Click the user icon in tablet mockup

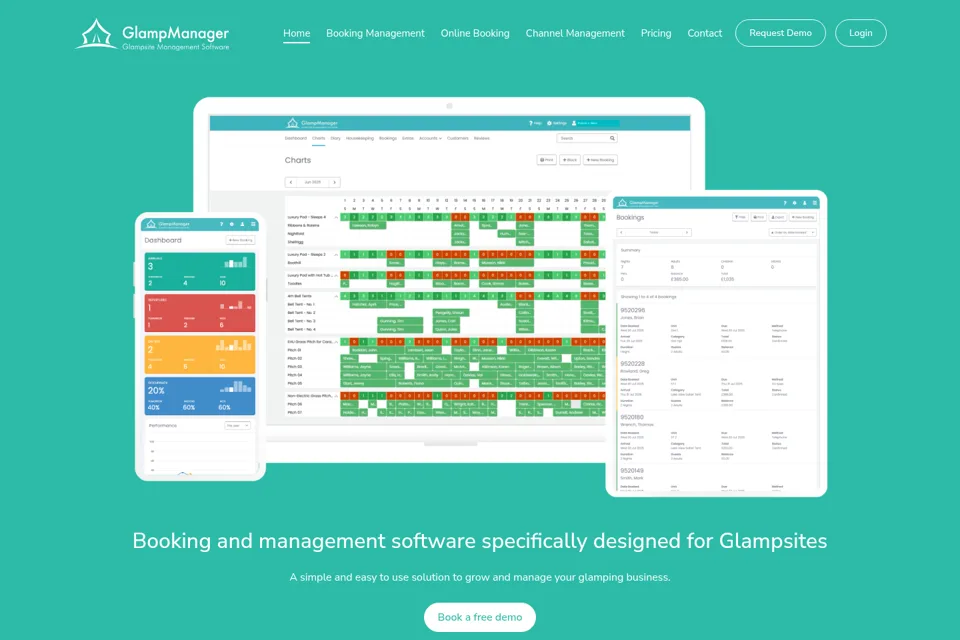tap(804, 203)
